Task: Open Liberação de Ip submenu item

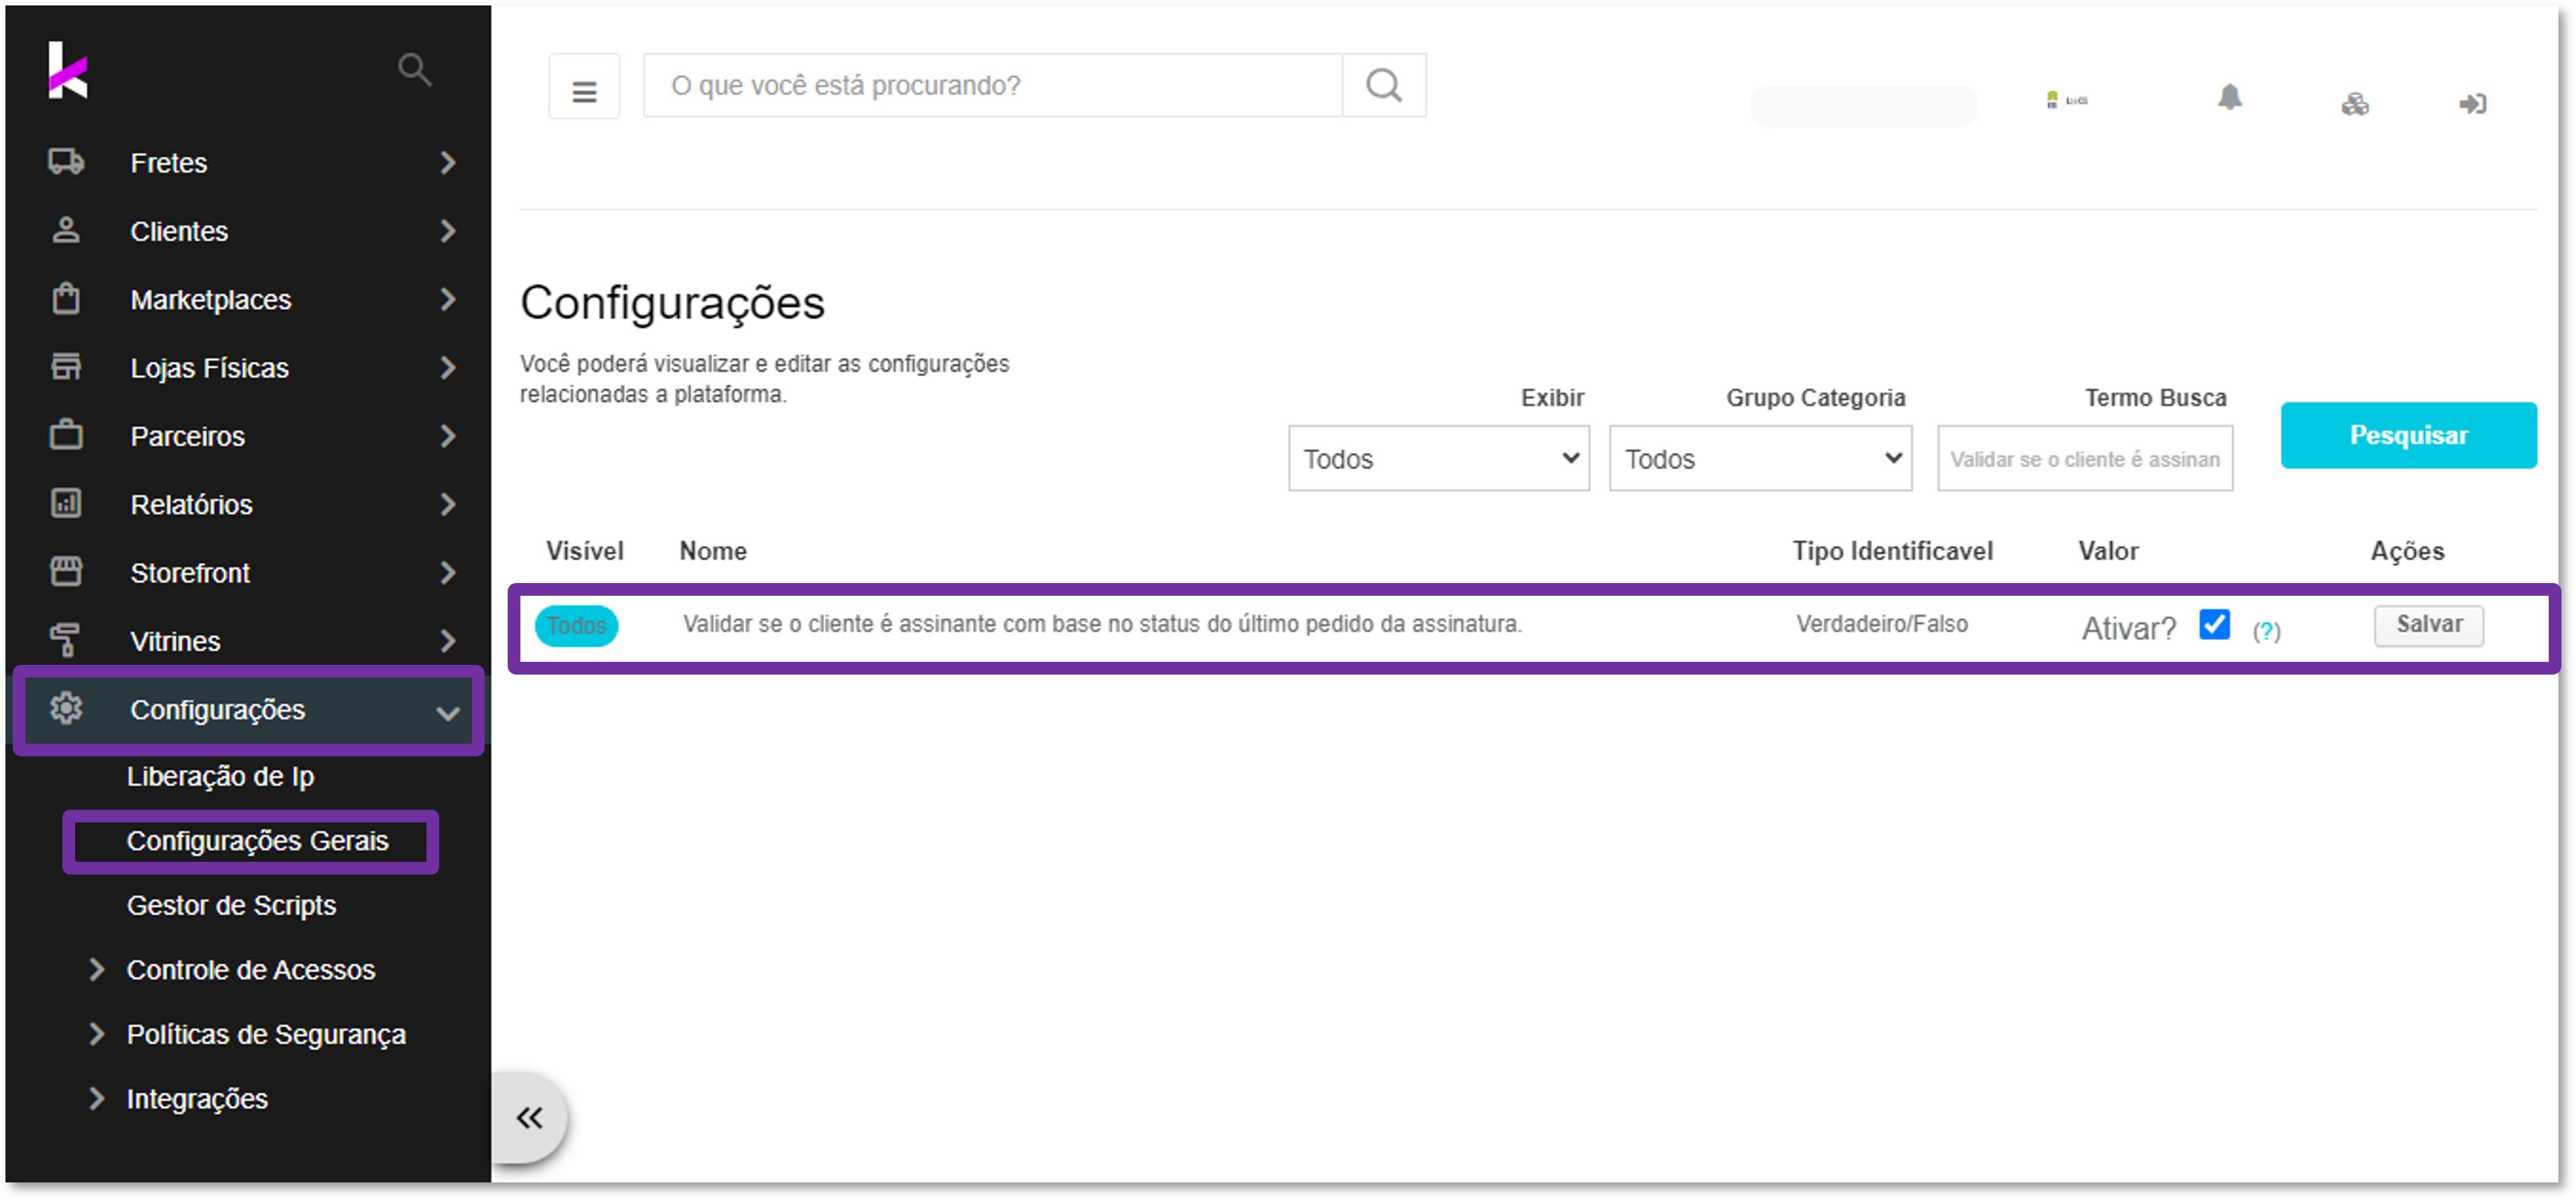Action: tap(220, 777)
